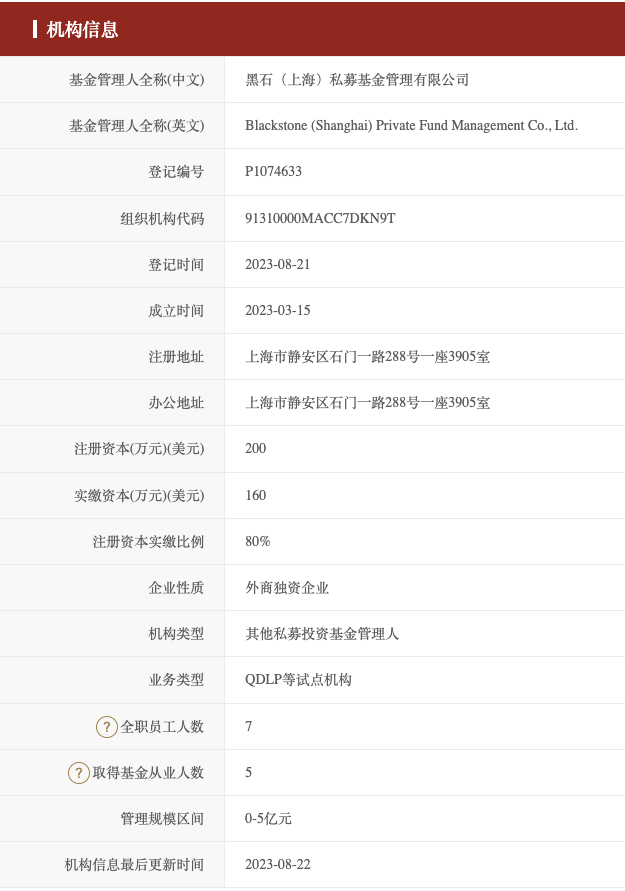Click the label 实缴资本(万元)(美元)
Screen dimensions: 625x891
coord(139,496)
